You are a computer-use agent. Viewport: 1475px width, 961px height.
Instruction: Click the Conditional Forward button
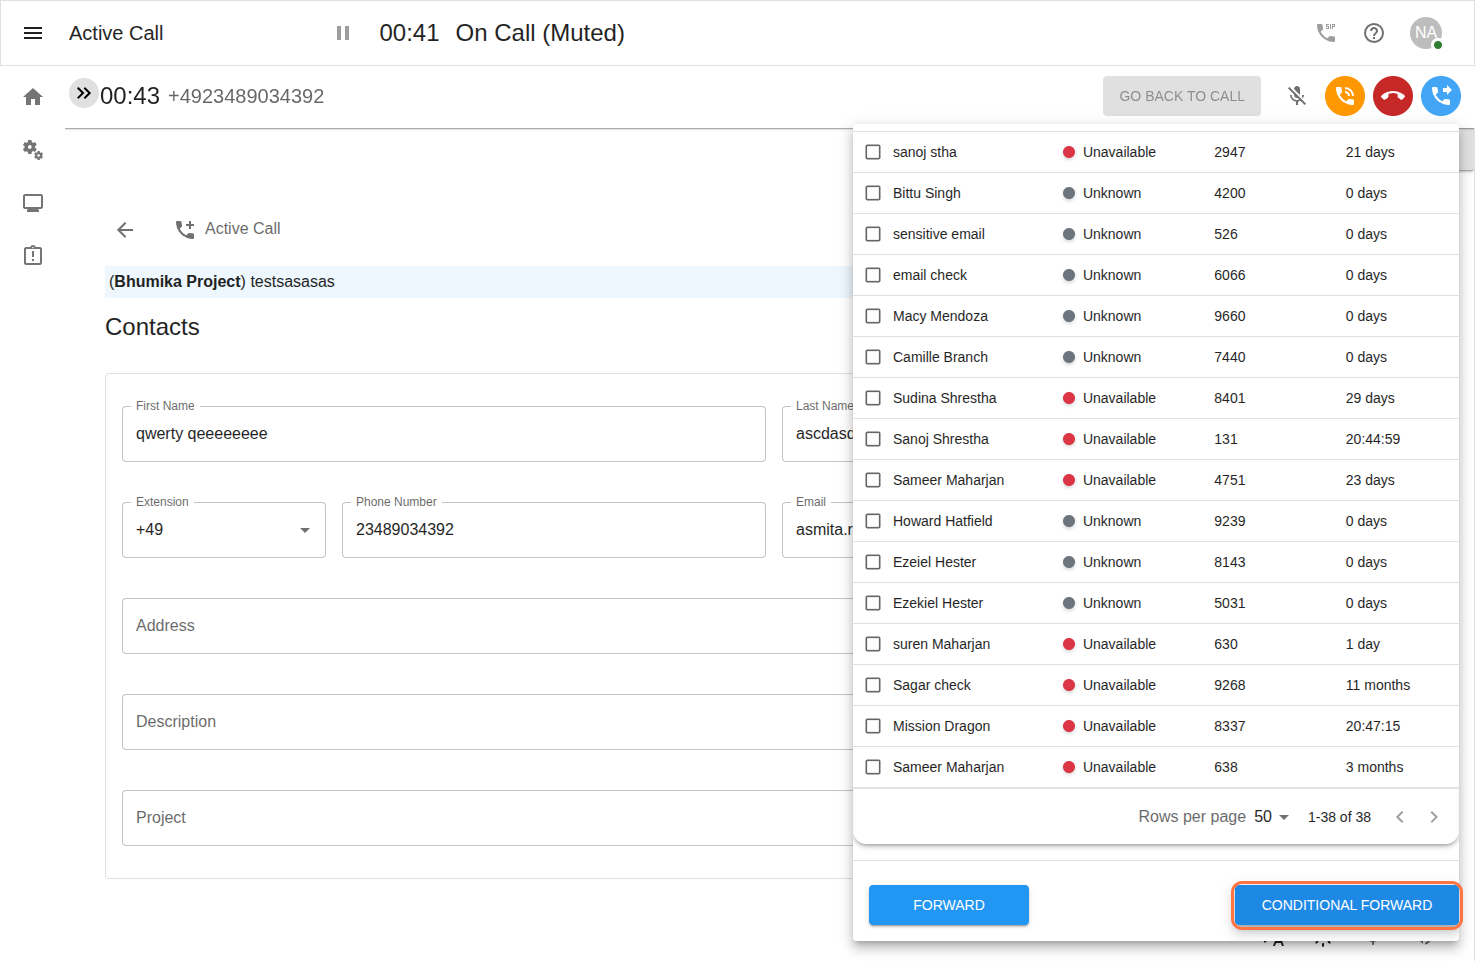(1346, 905)
